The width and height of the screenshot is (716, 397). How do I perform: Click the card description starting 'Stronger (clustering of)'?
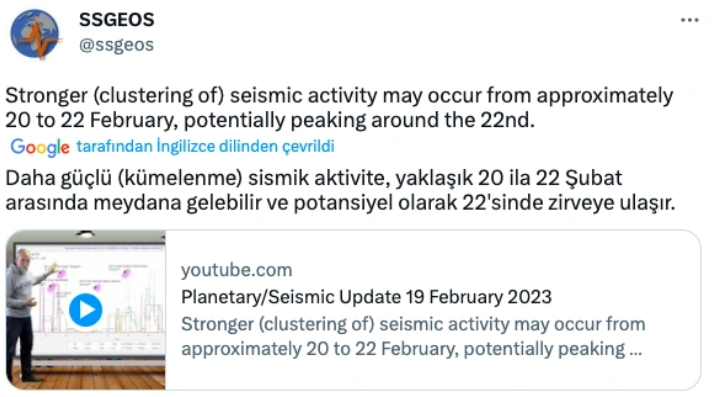click(x=413, y=336)
